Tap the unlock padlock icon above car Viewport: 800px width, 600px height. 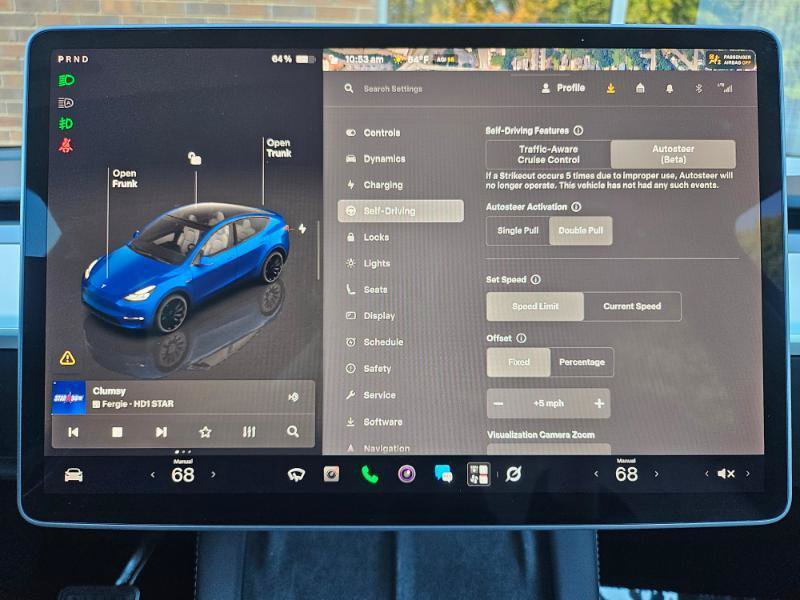194,159
